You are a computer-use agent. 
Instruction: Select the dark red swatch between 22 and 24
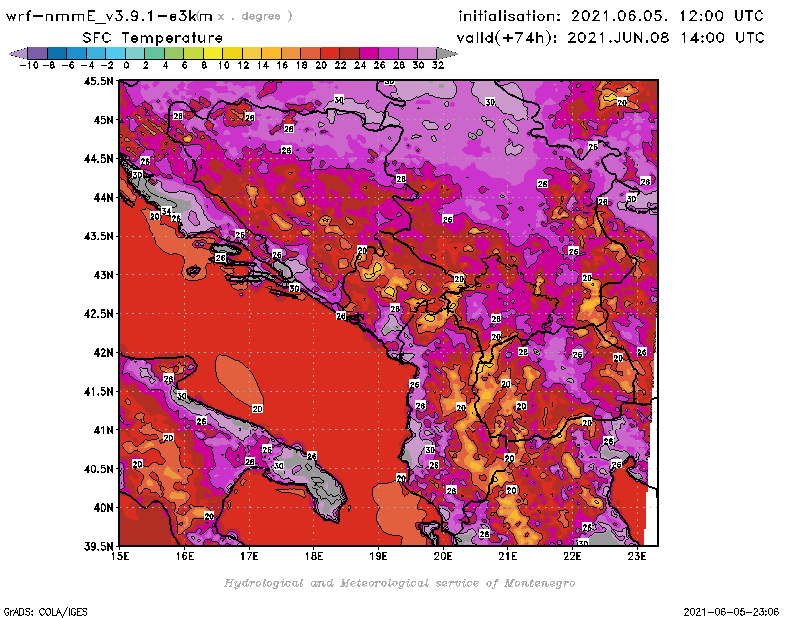(x=349, y=53)
